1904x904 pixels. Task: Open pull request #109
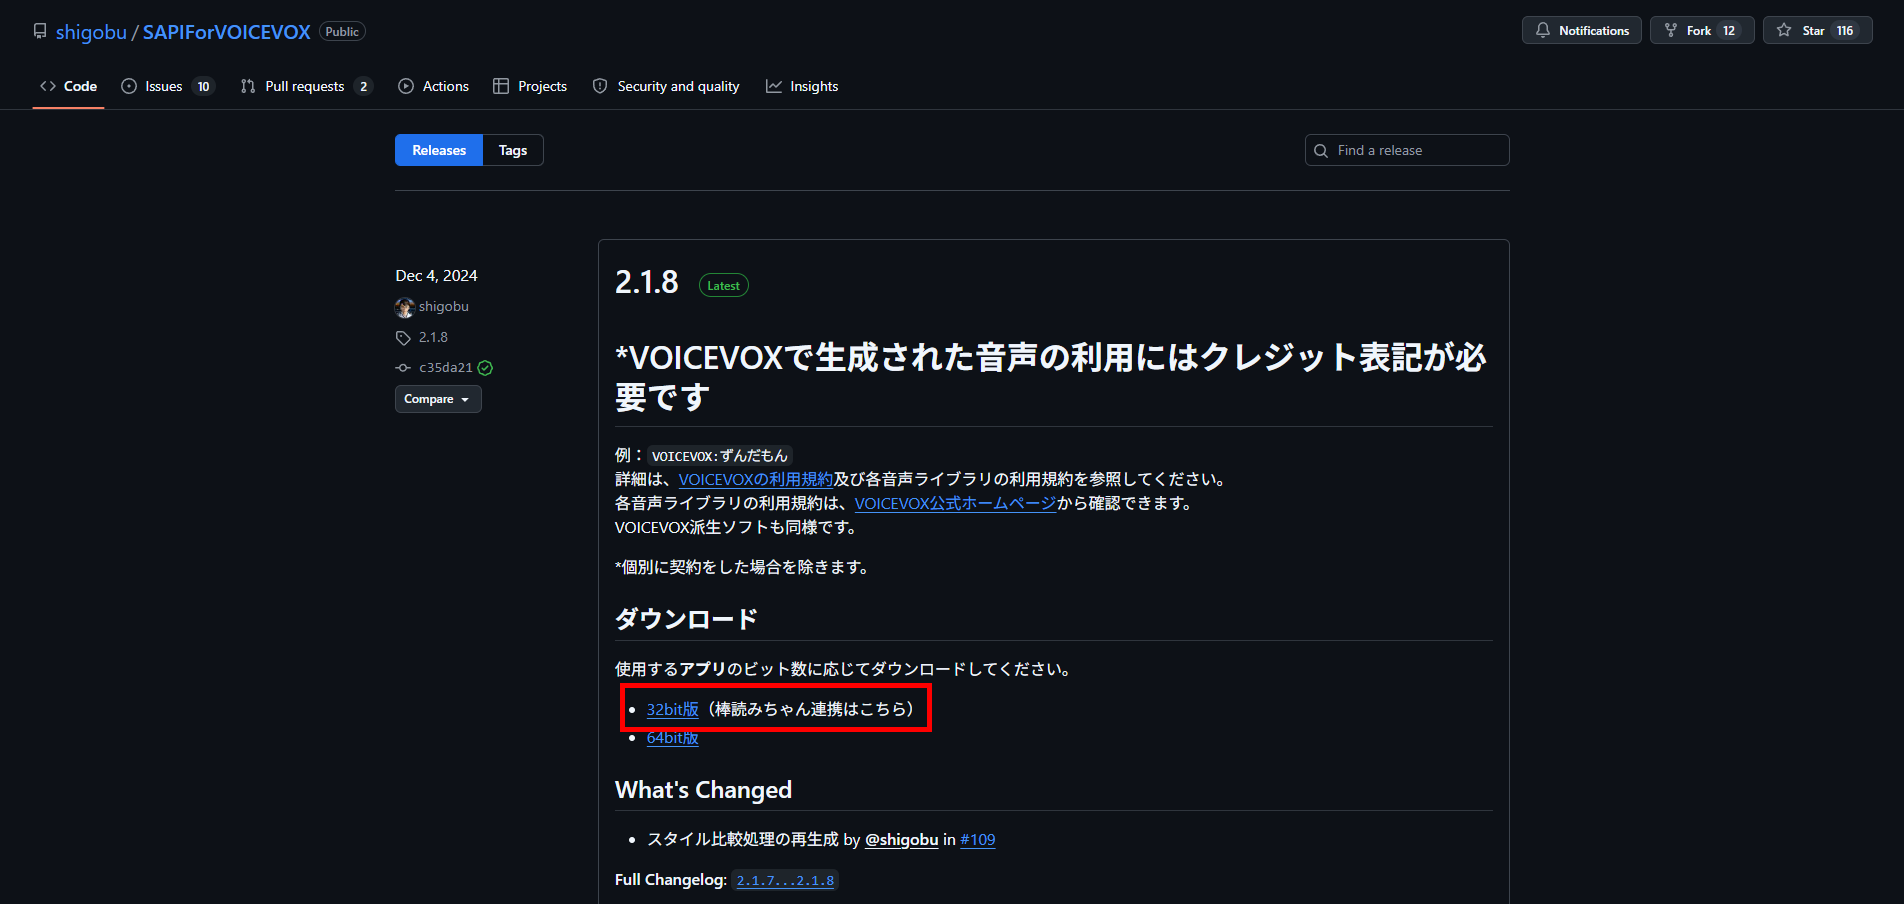(x=978, y=840)
